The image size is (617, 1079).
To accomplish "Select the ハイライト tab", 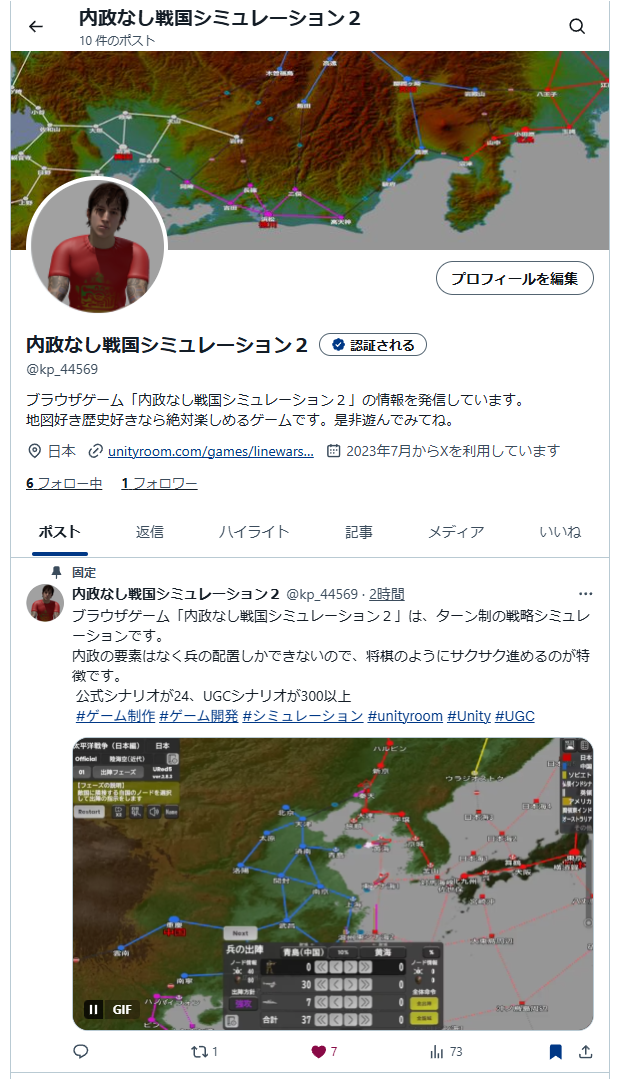I will [254, 532].
